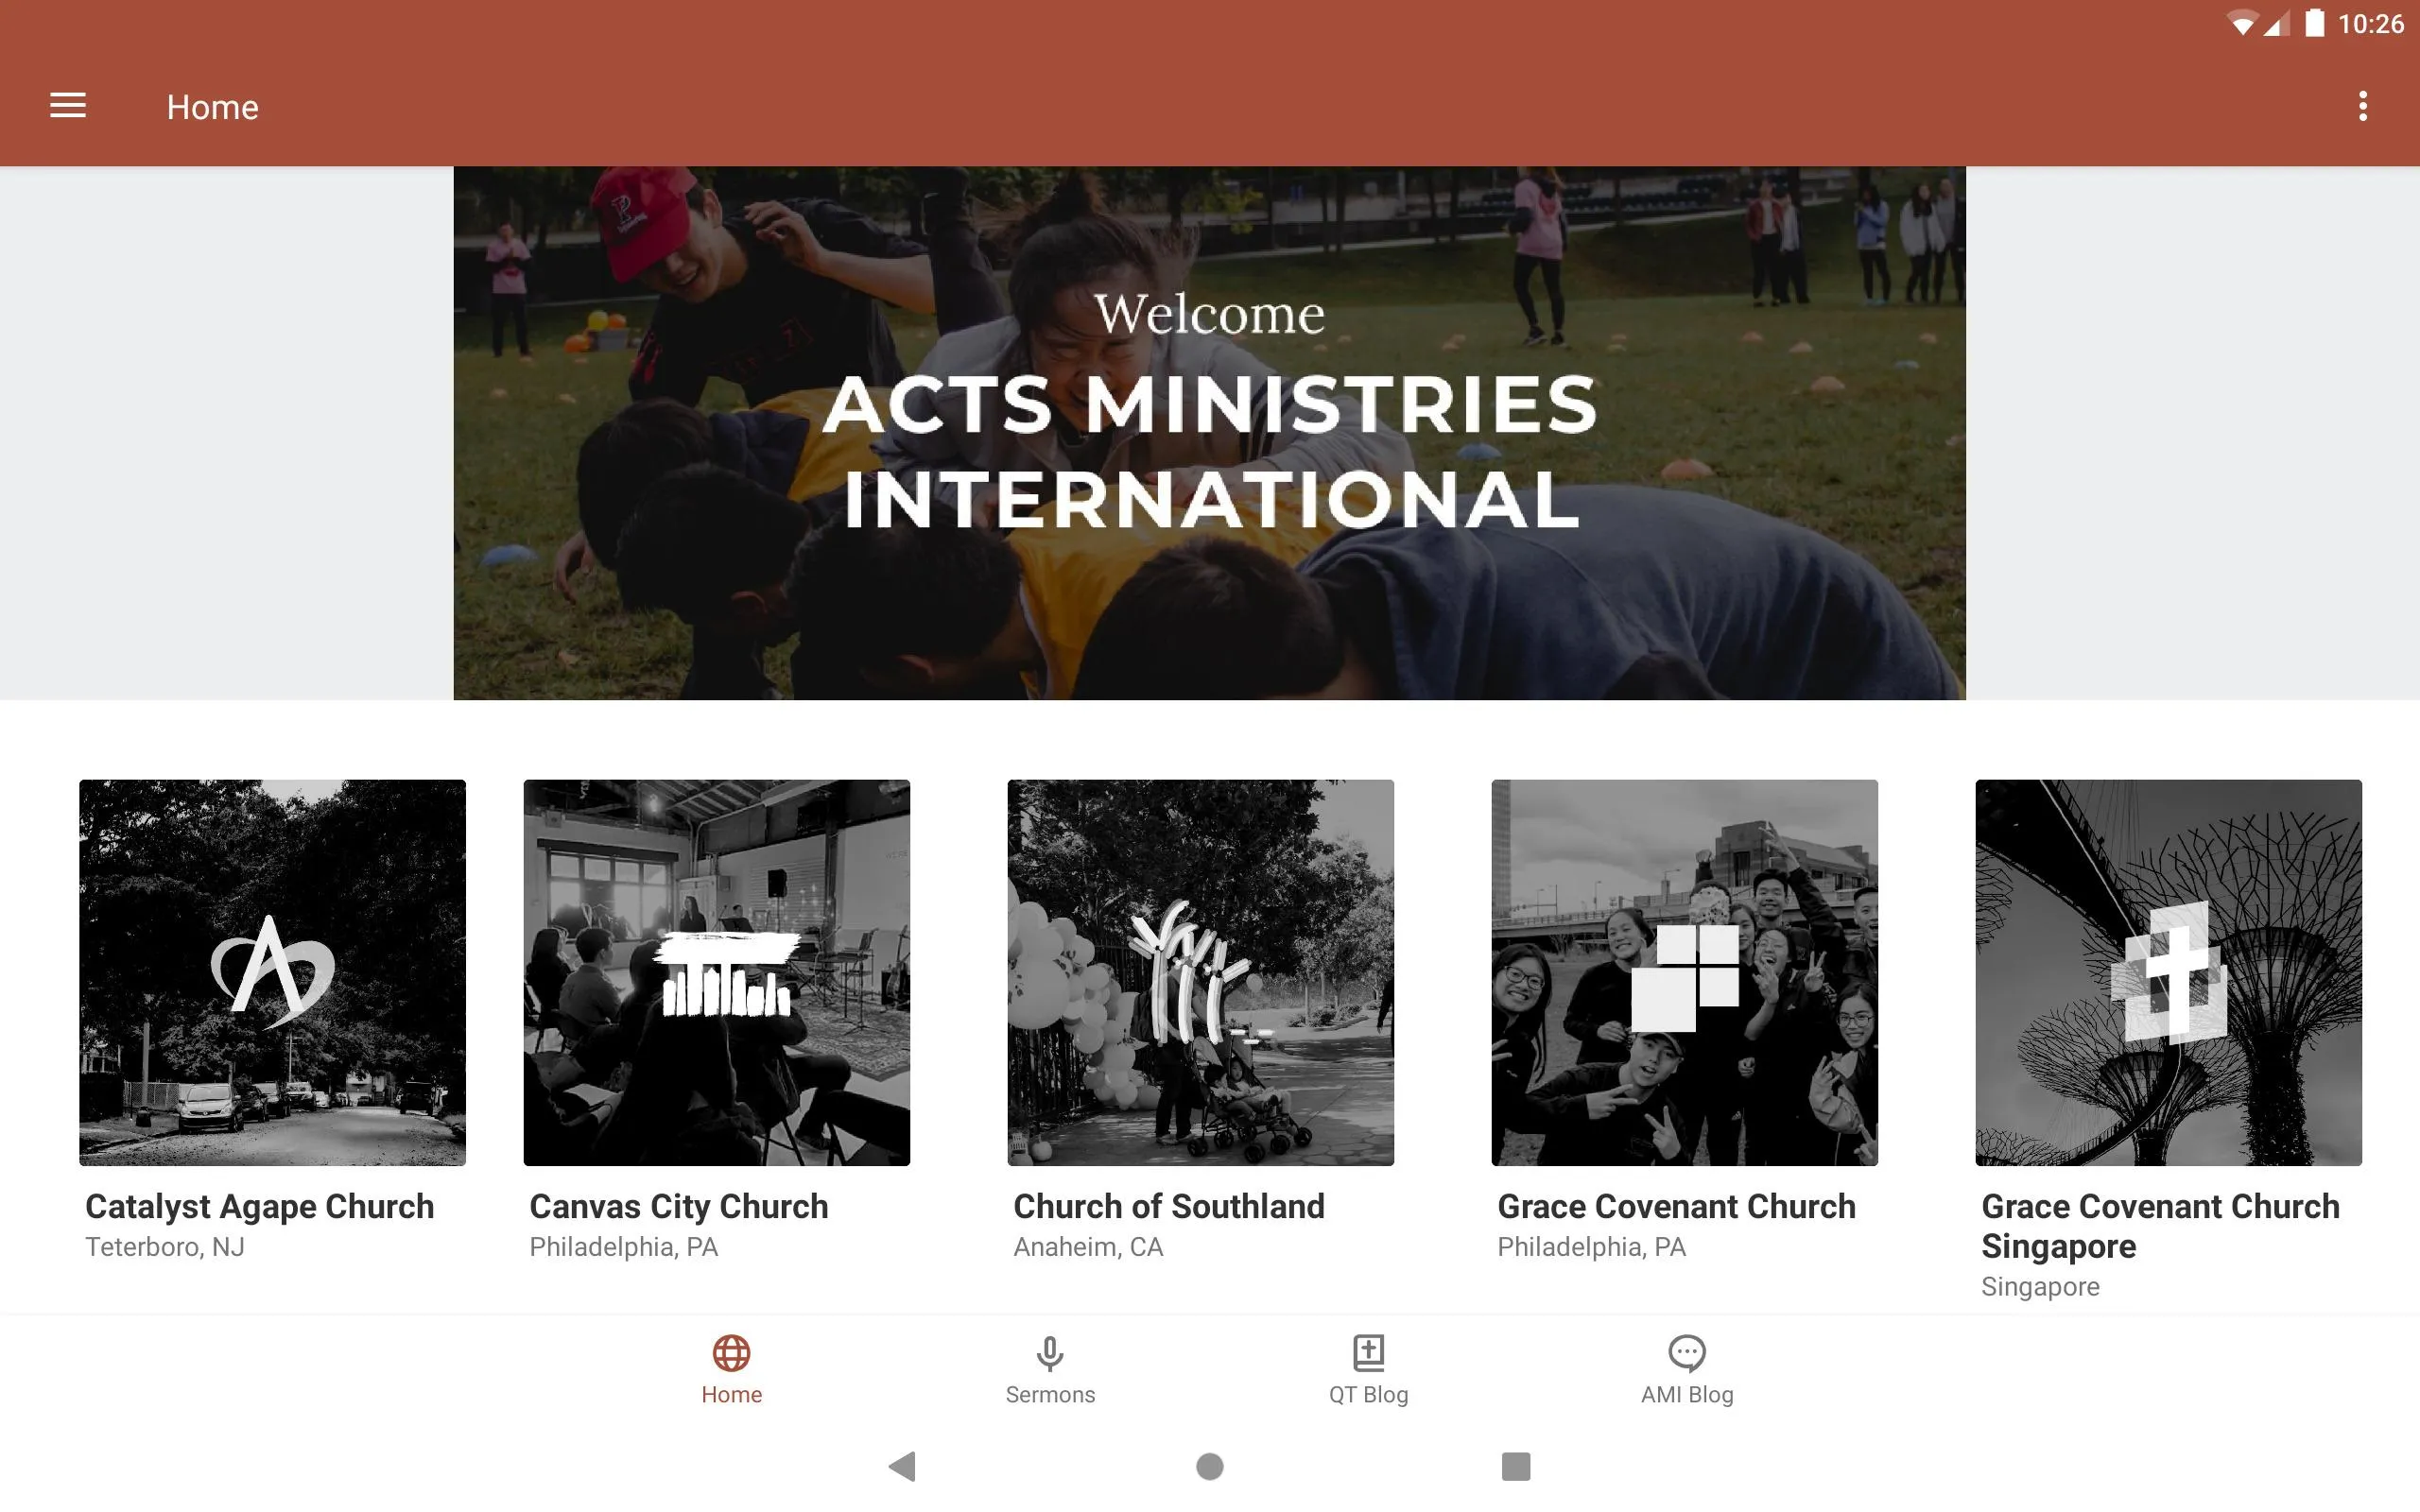
Task: Open the AMI Blog menu item
Action: click(1685, 1369)
